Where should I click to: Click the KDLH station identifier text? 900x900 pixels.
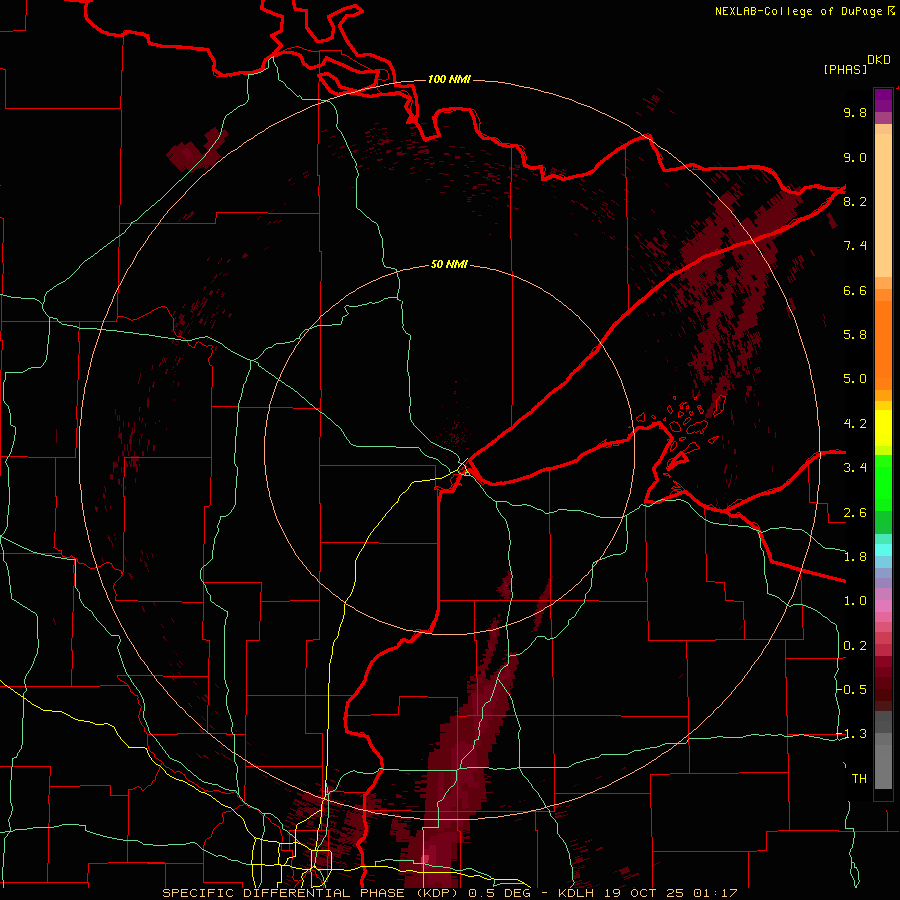coord(577,893)
